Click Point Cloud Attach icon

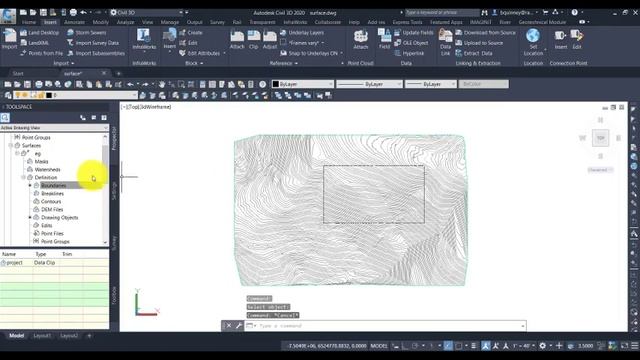coord(360,40)
